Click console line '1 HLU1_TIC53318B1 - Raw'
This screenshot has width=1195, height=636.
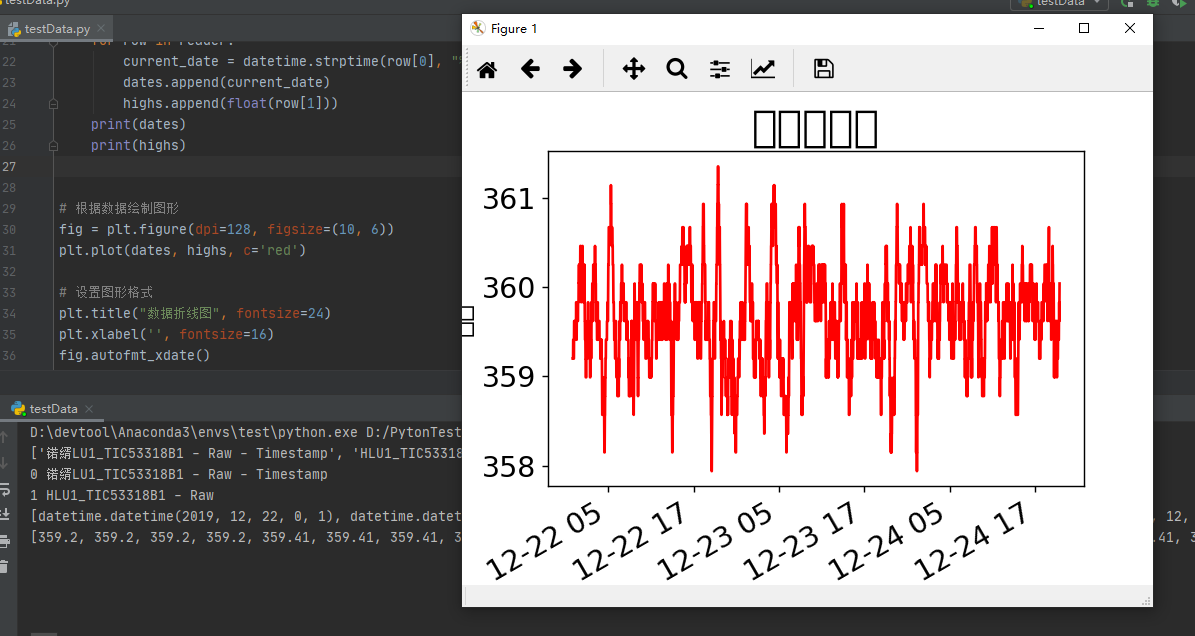[x=122, y=495]
